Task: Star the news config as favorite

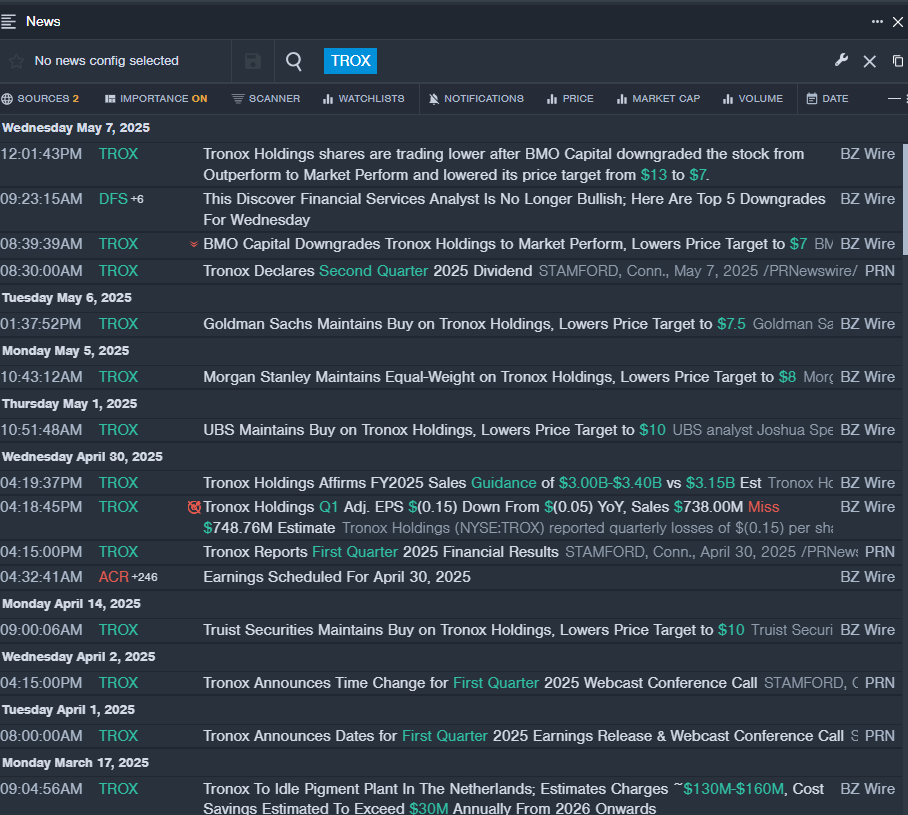Action: click(16, 61)
